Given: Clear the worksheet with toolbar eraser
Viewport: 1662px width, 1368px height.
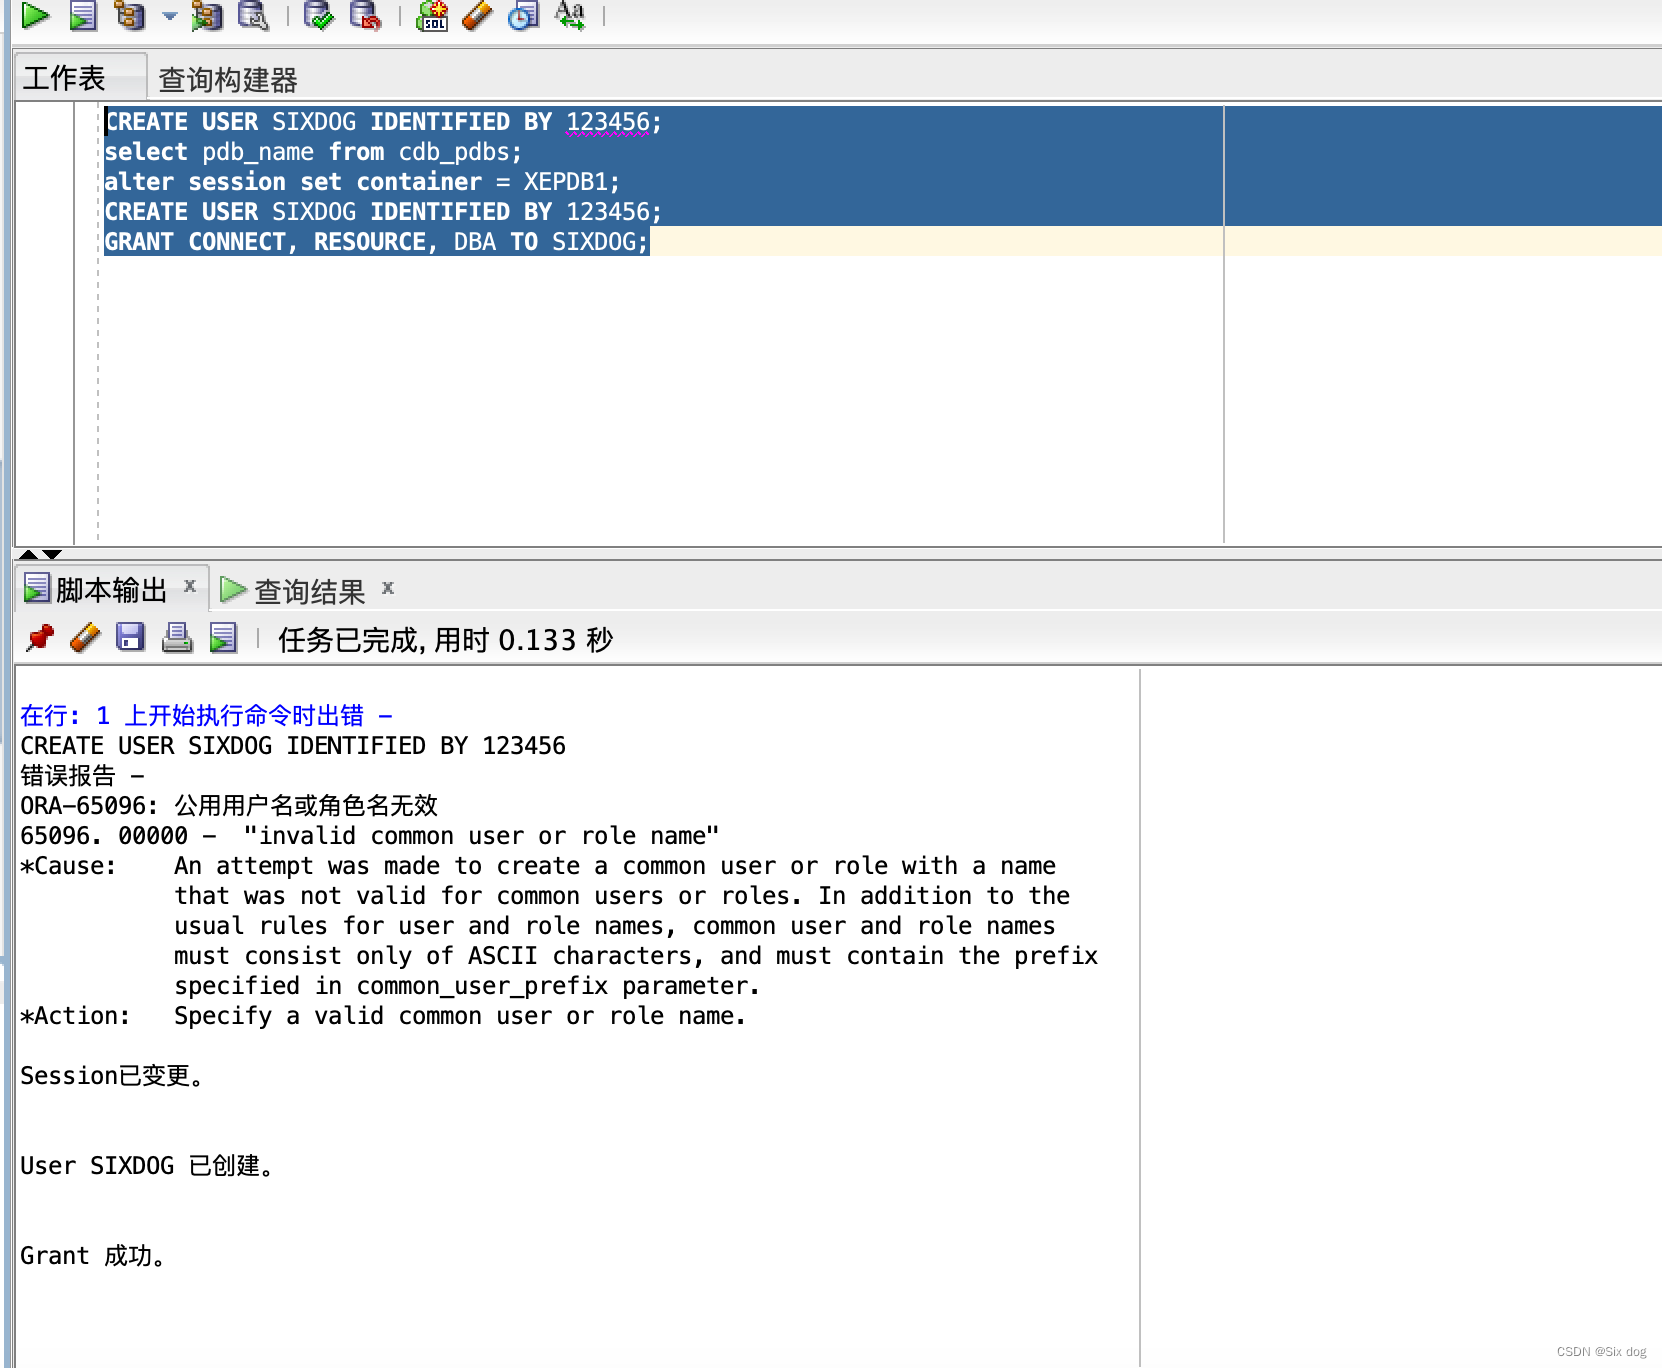Looking at the screenshot, I should 478,15.
